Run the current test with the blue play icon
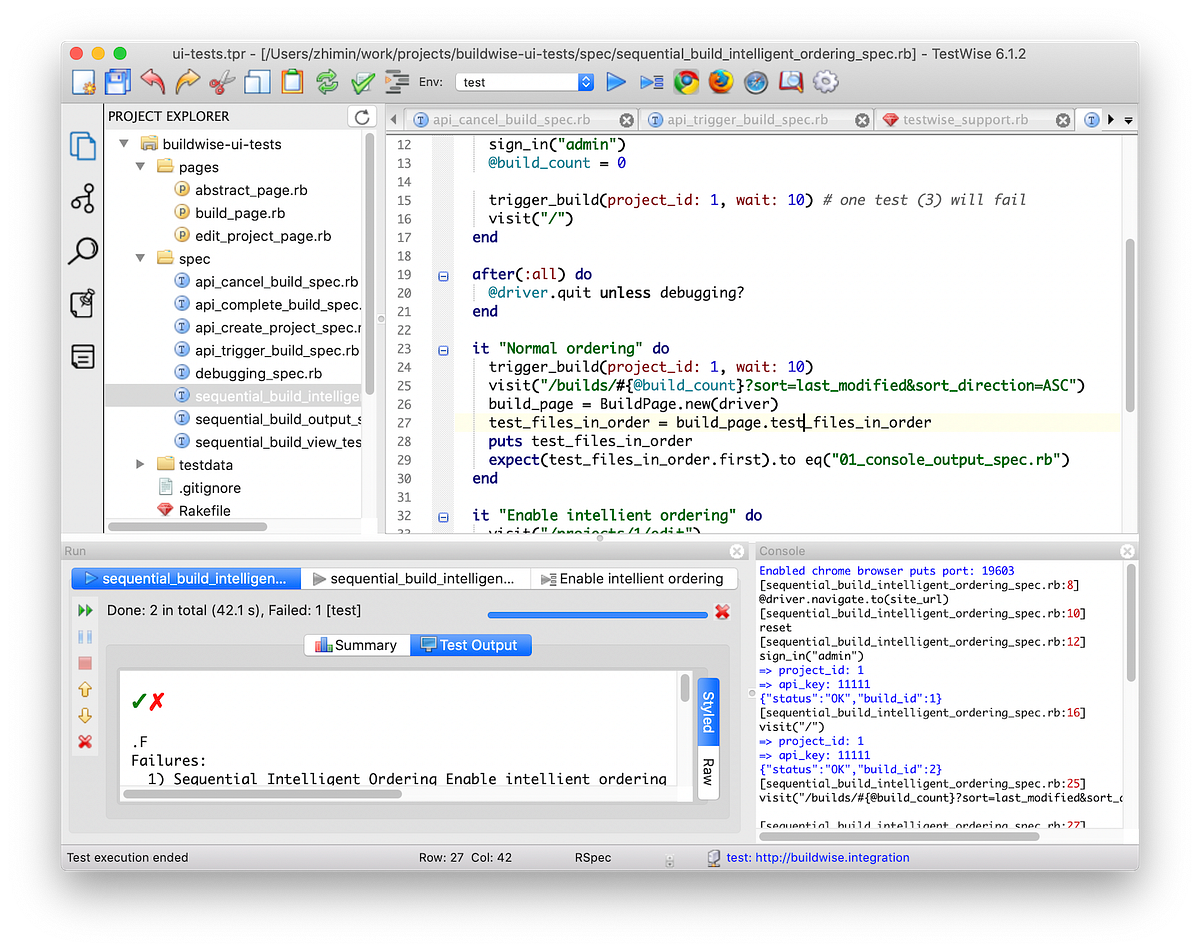The height and width of the screenshot is (951, 1200). (616, 82)
